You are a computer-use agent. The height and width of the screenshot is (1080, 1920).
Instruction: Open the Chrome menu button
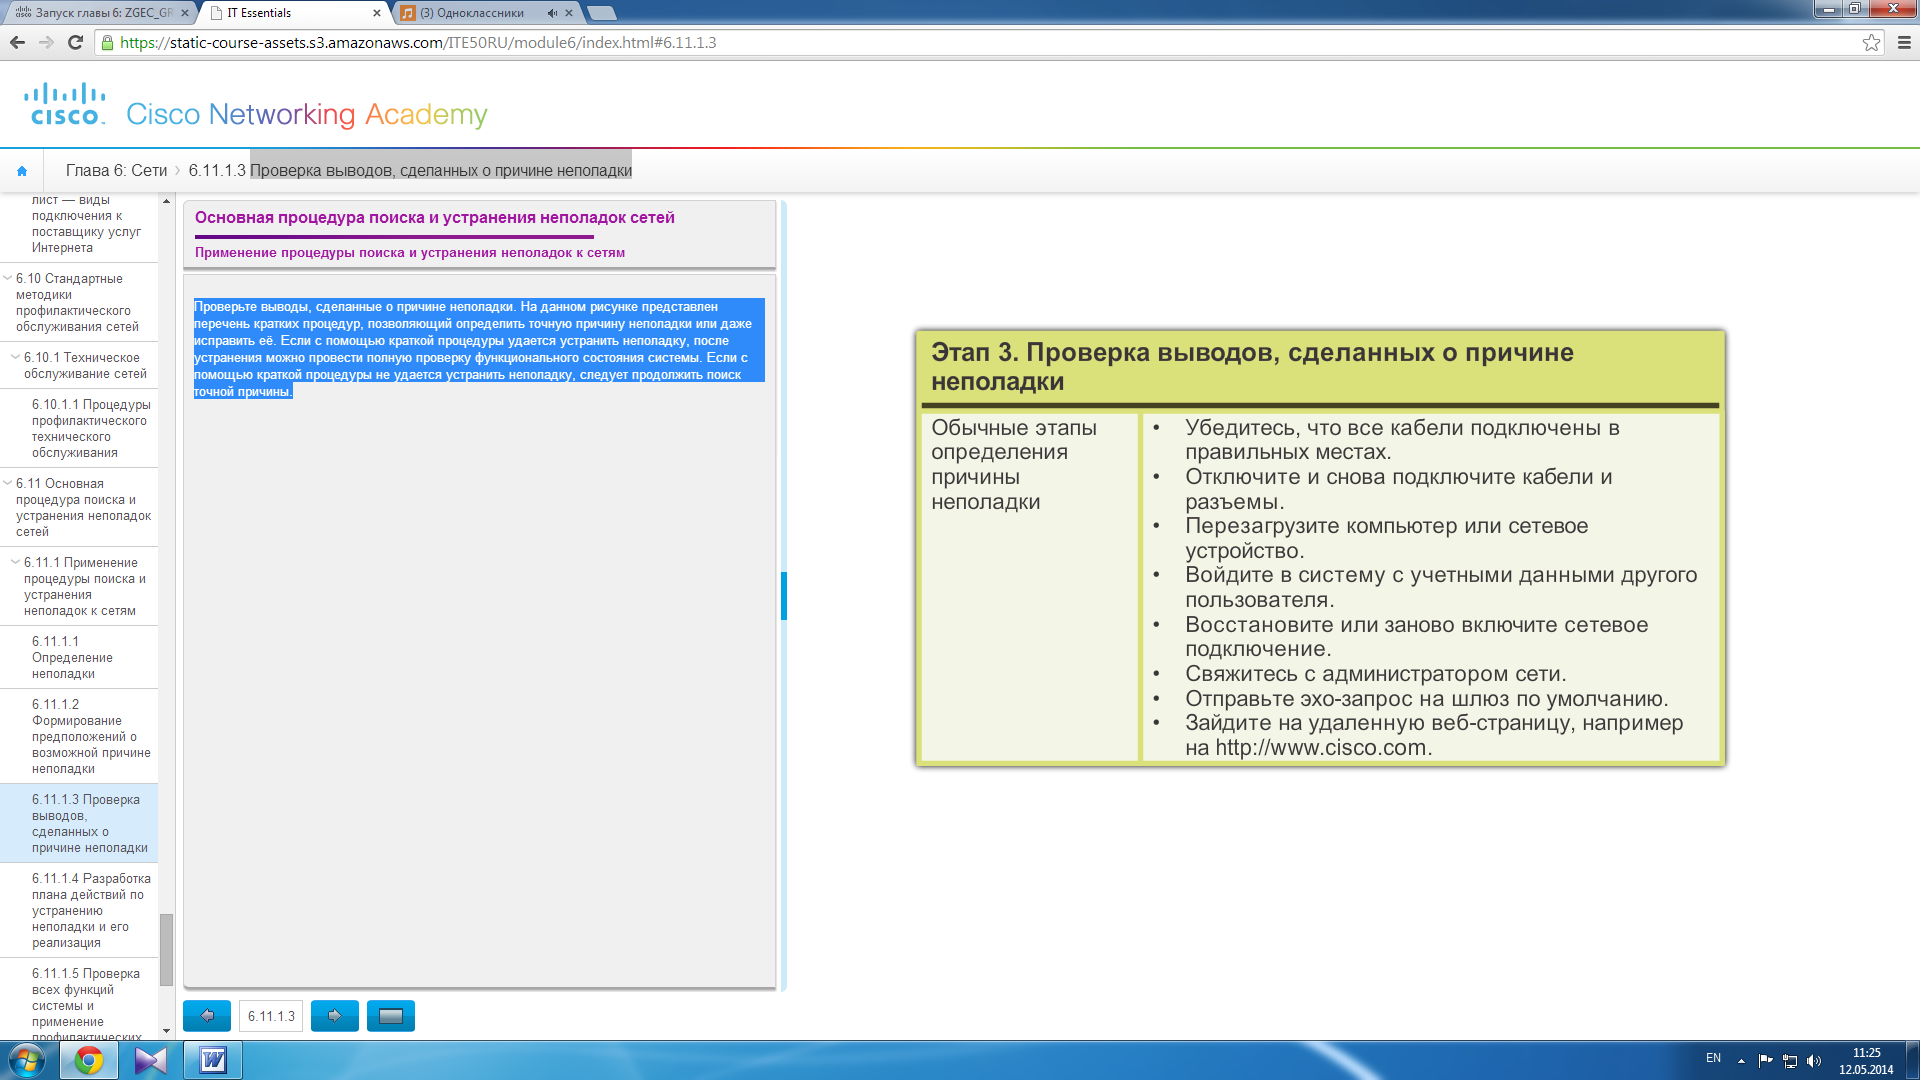click(1904, 42)
